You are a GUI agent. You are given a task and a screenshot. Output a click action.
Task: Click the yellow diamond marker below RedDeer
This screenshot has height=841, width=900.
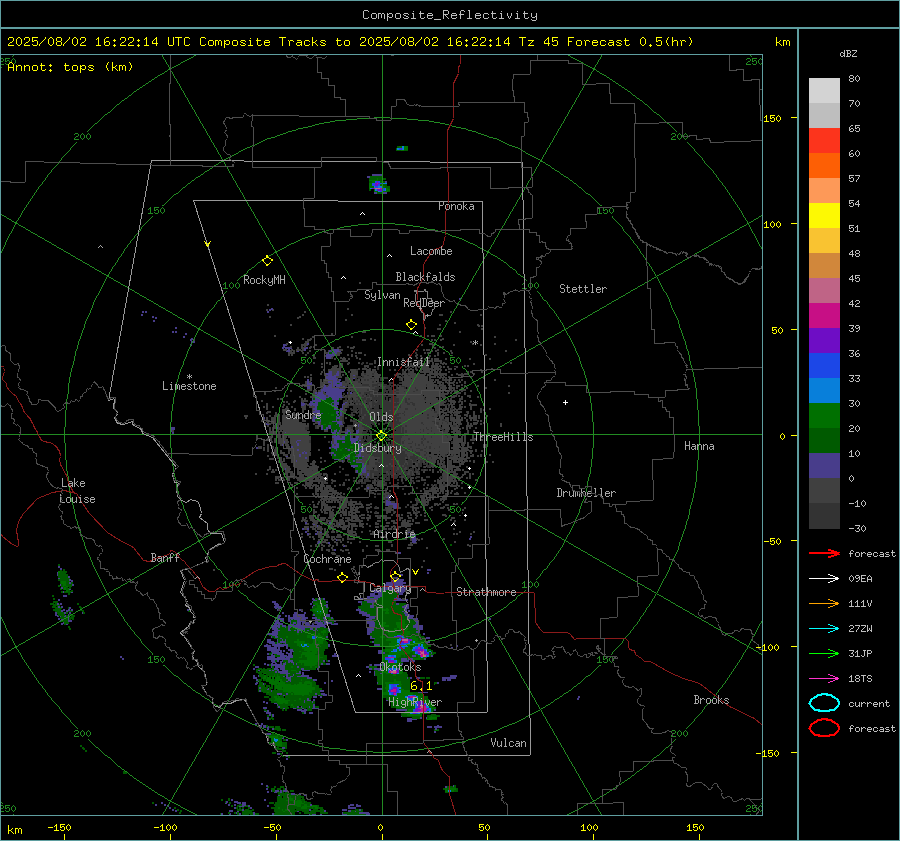[x=411, y=325]
